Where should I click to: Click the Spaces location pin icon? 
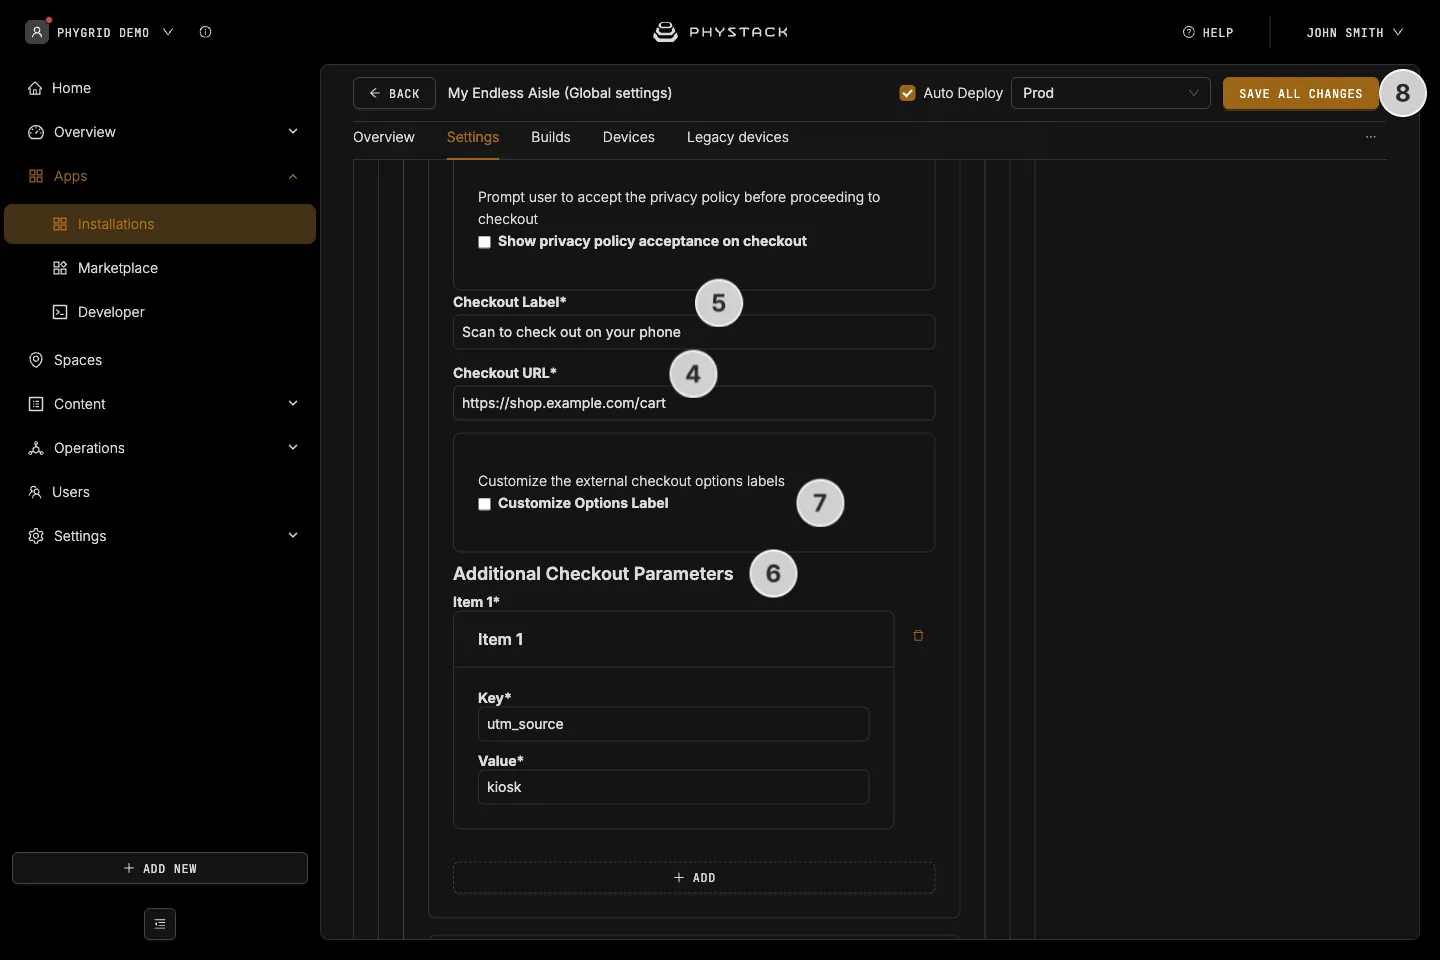[36, 360]
